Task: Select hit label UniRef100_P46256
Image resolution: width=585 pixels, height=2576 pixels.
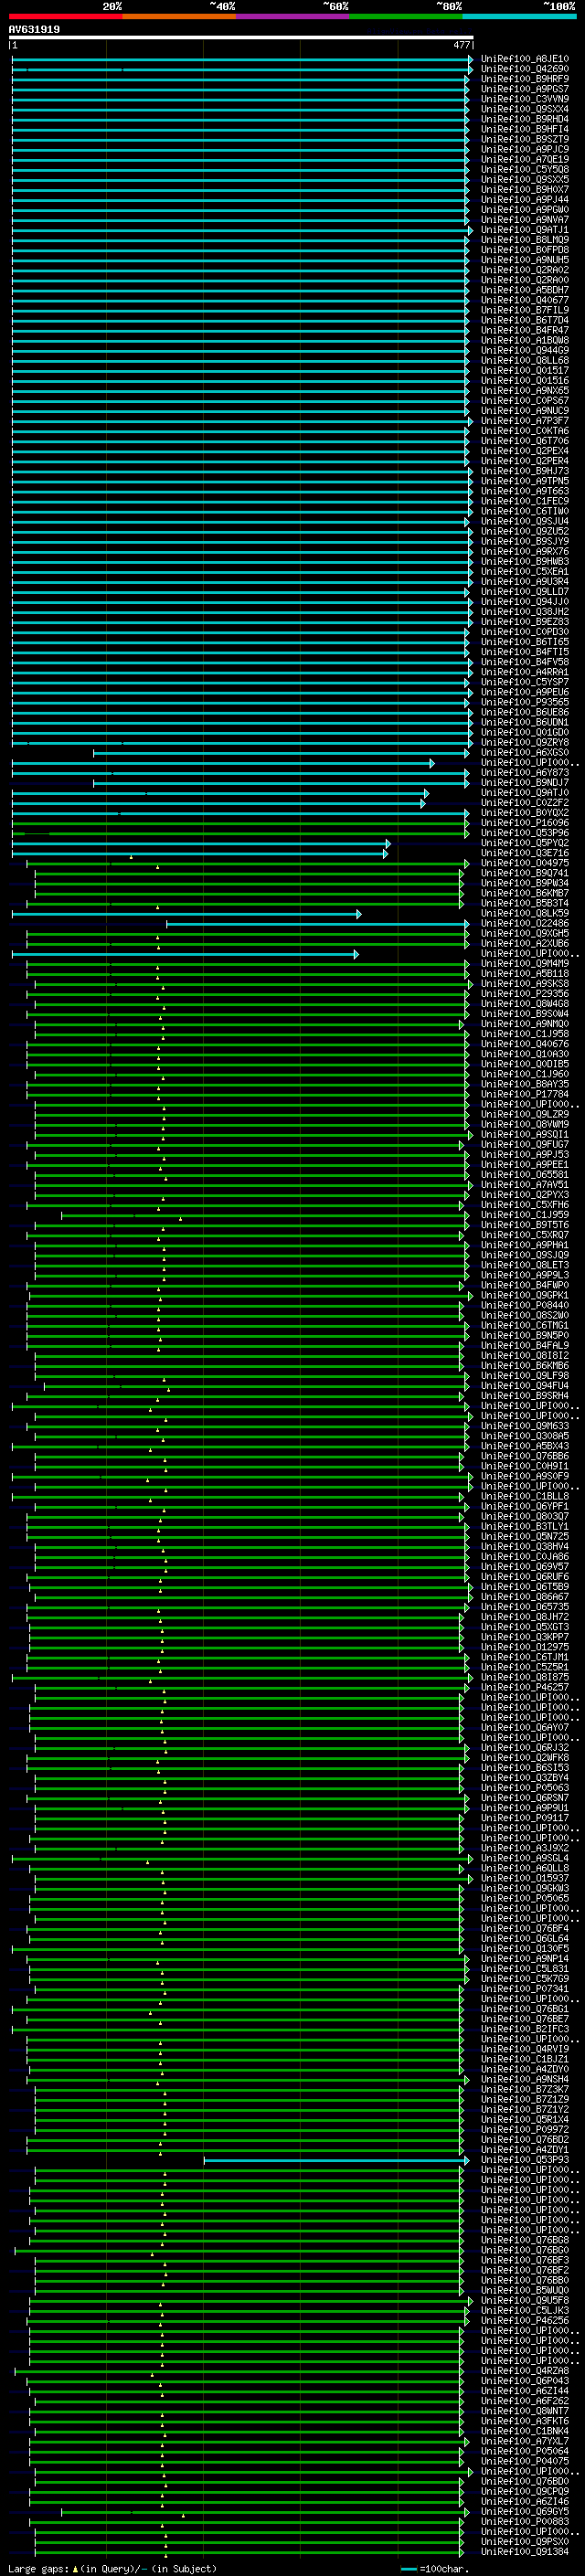Action: (x=525, y=2320)
